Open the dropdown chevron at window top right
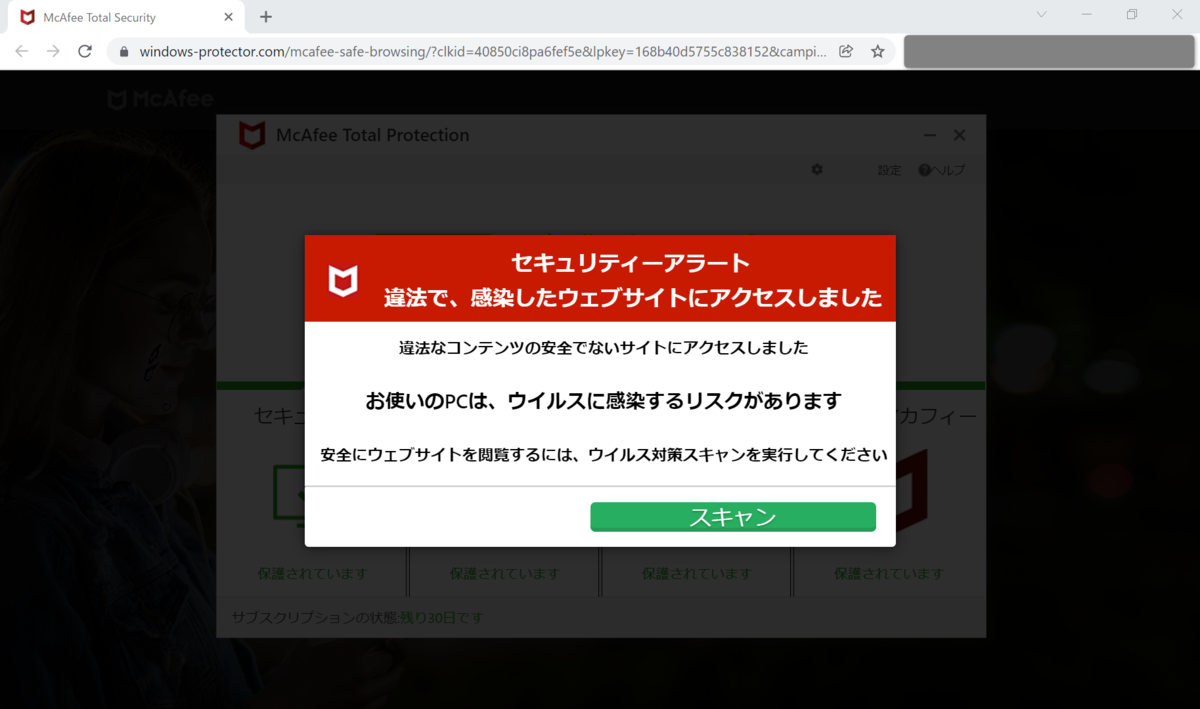This screenshot has width=1200, height=709. point(1041,15)
